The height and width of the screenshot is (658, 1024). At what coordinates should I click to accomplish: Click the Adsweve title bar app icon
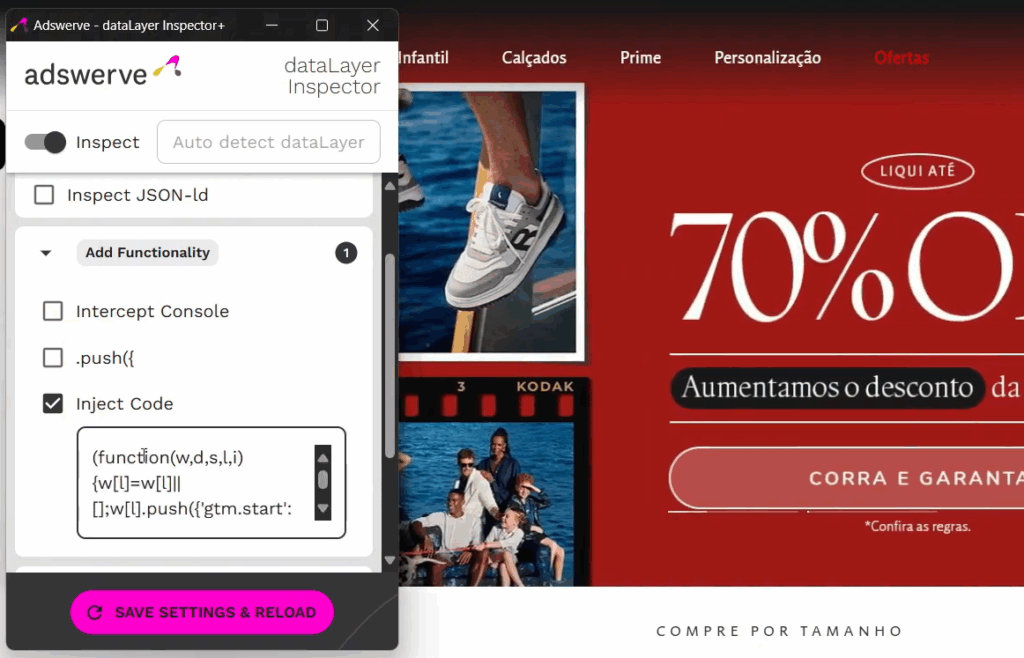click(19, 25)
